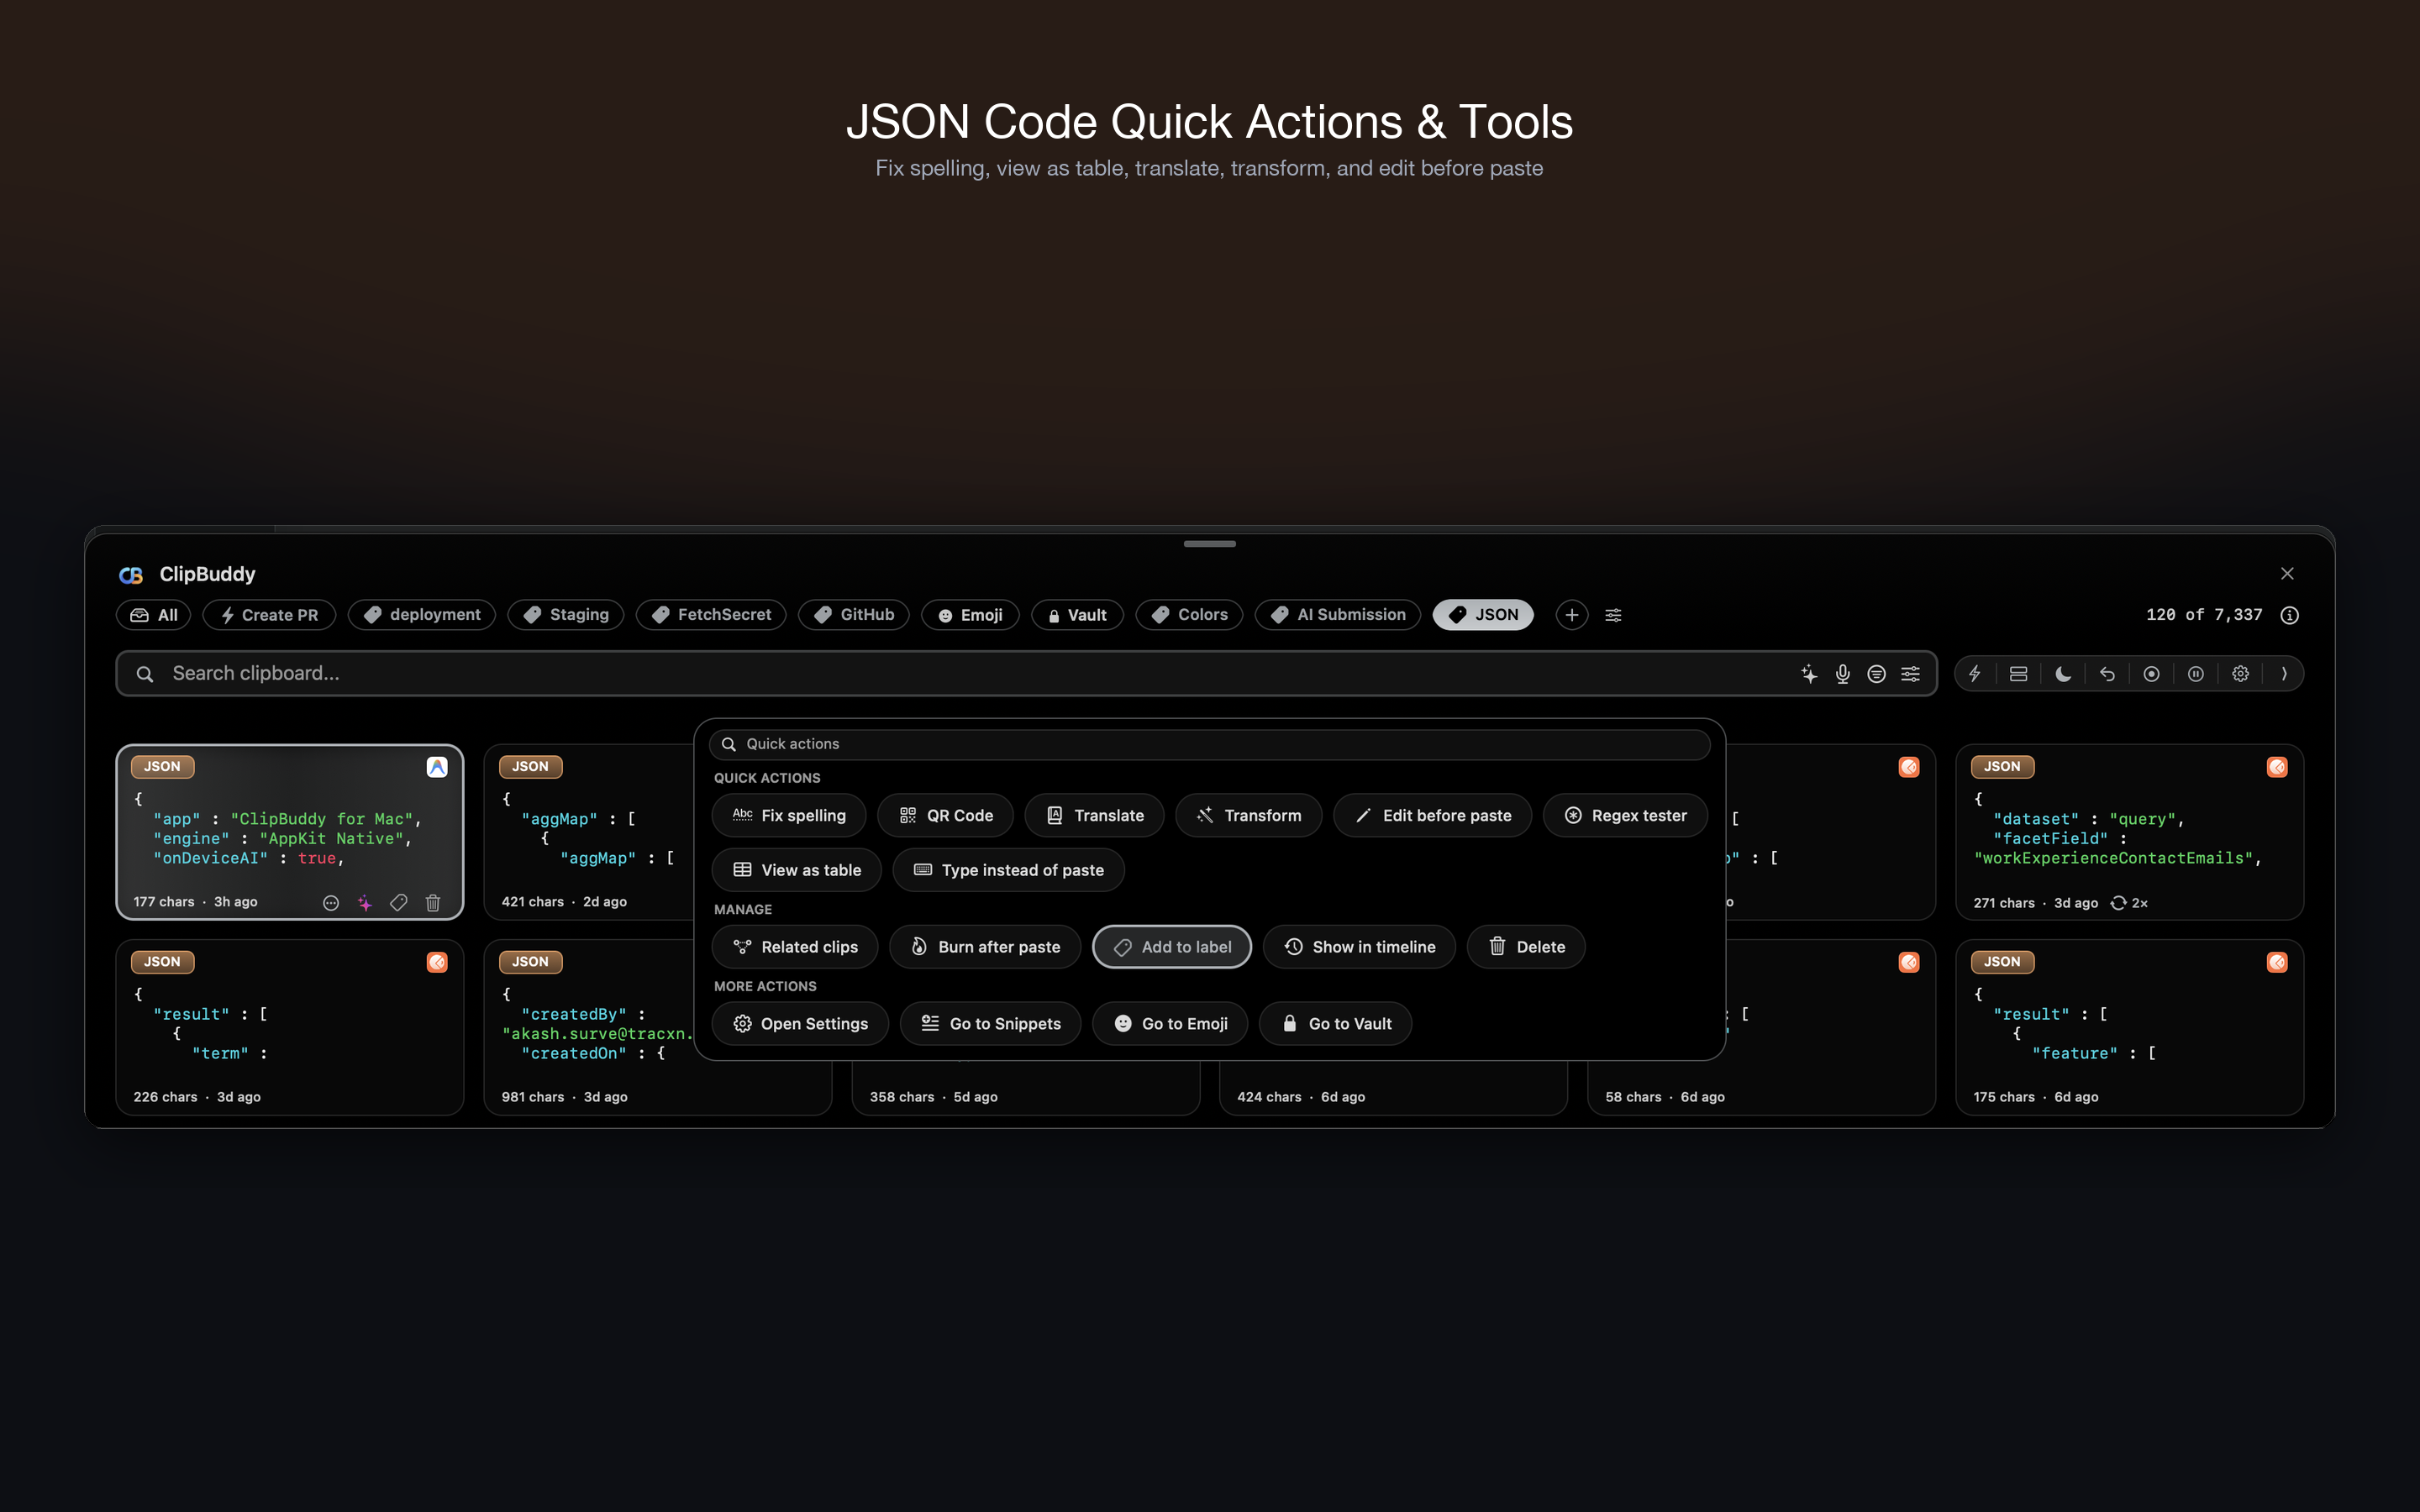
Task: Click label tag icon on 177 chars clip
Action: point(399,903)
